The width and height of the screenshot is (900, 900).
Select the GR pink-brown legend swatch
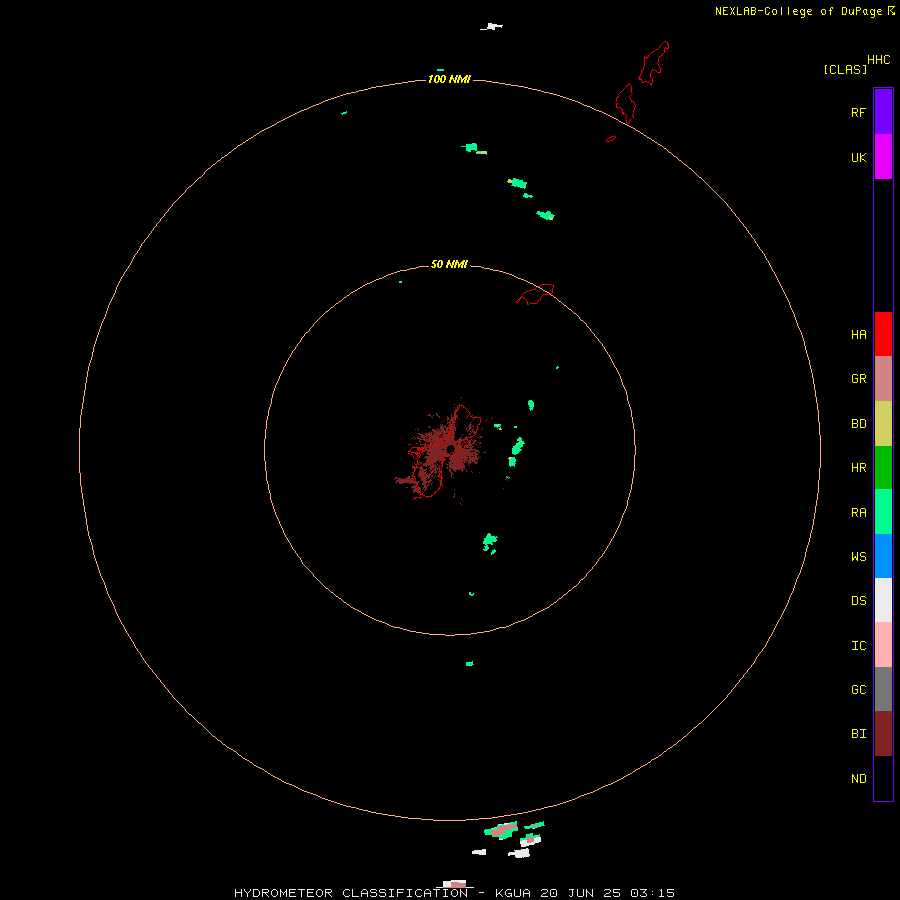tap(883, 379)
